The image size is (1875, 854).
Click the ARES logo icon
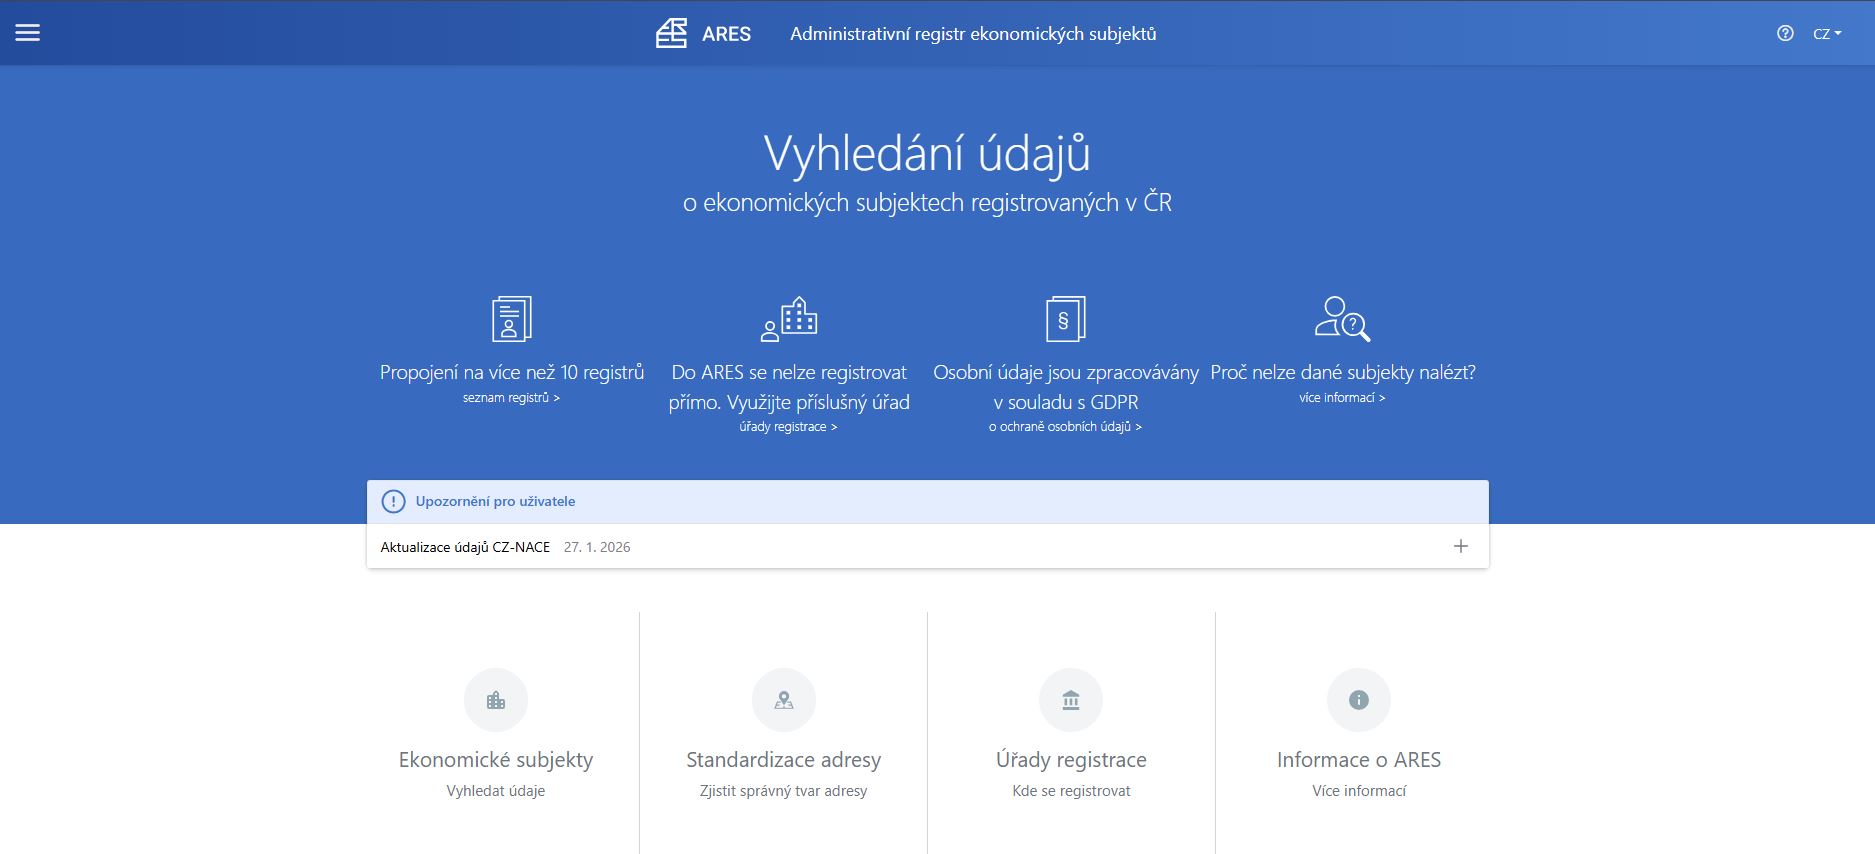(671, 33)
